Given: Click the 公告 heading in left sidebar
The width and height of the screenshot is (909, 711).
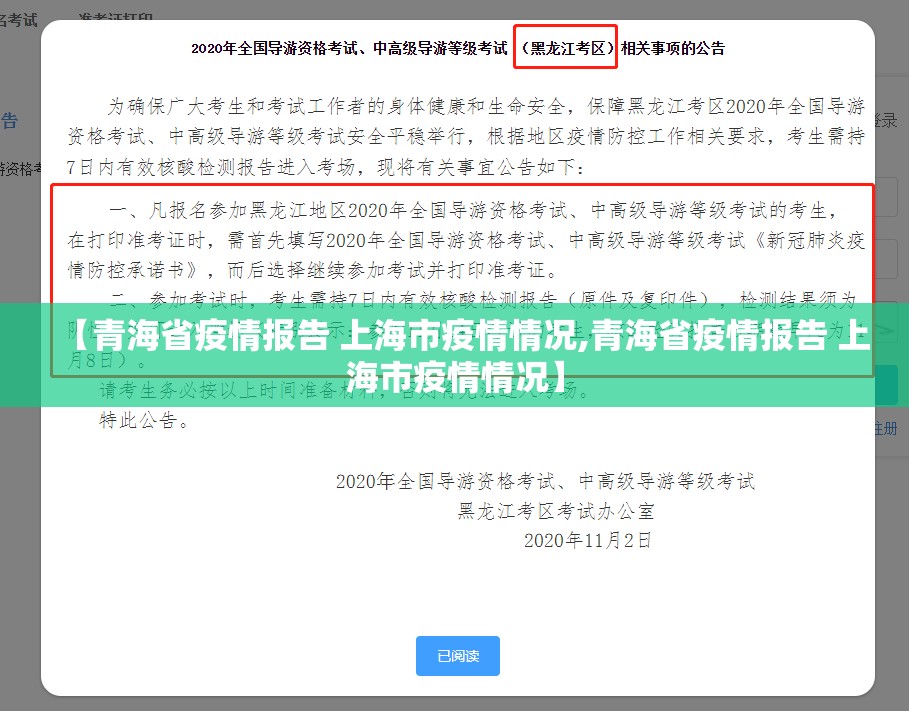Looking at the screenshot, I should coord(10,121).
